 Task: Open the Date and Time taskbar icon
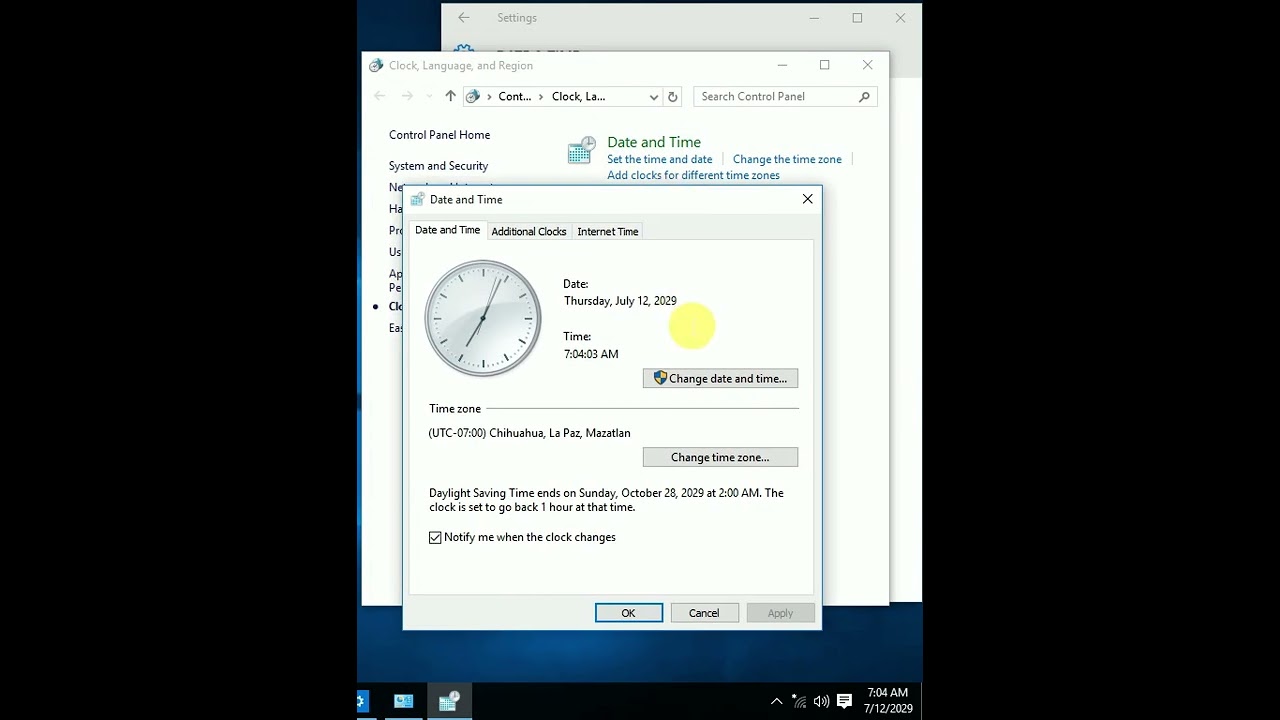point(448,701)
